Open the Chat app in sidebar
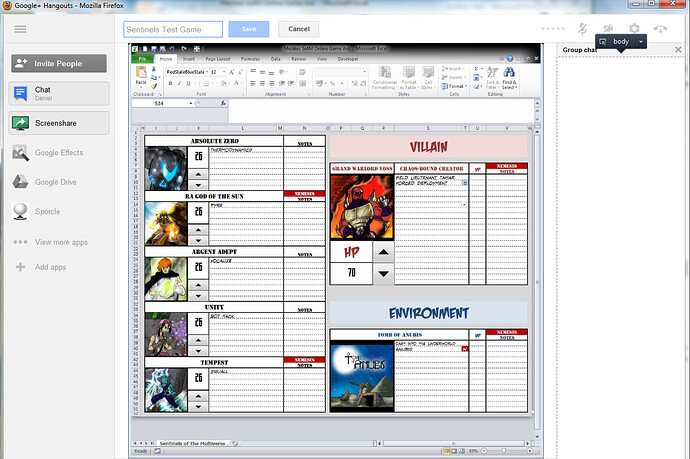Image resolution: width=690 pixels, height=459 pixels. 59,93
